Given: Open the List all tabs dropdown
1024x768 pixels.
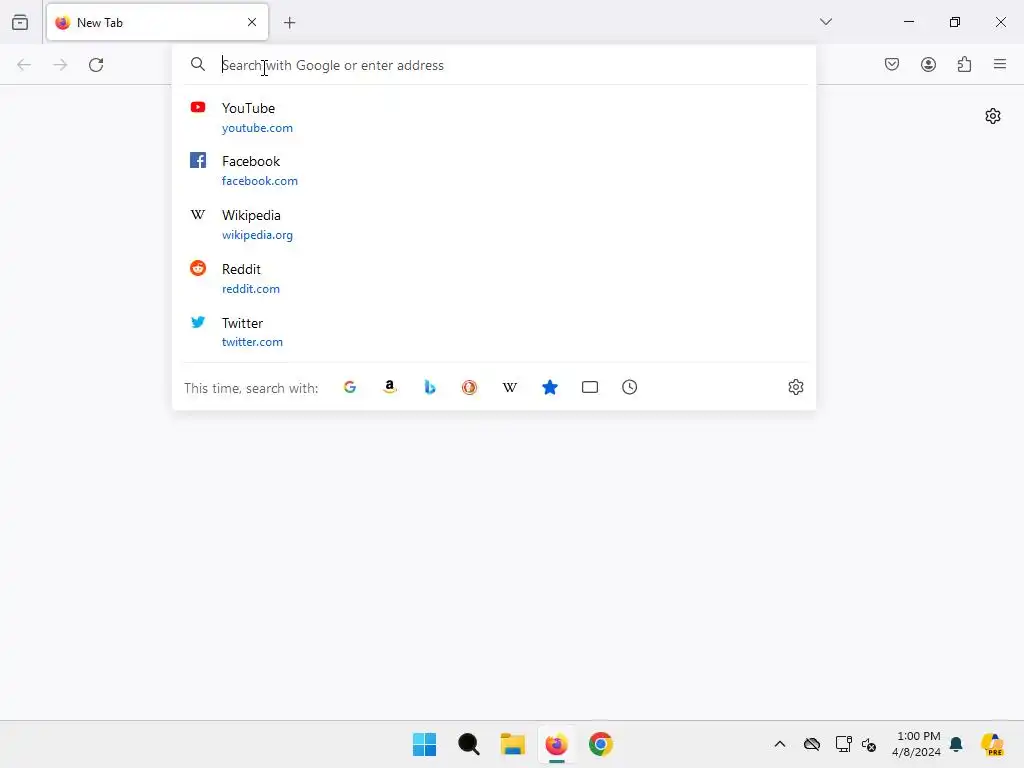Looking at the screenshot, I should coord(825,22).
